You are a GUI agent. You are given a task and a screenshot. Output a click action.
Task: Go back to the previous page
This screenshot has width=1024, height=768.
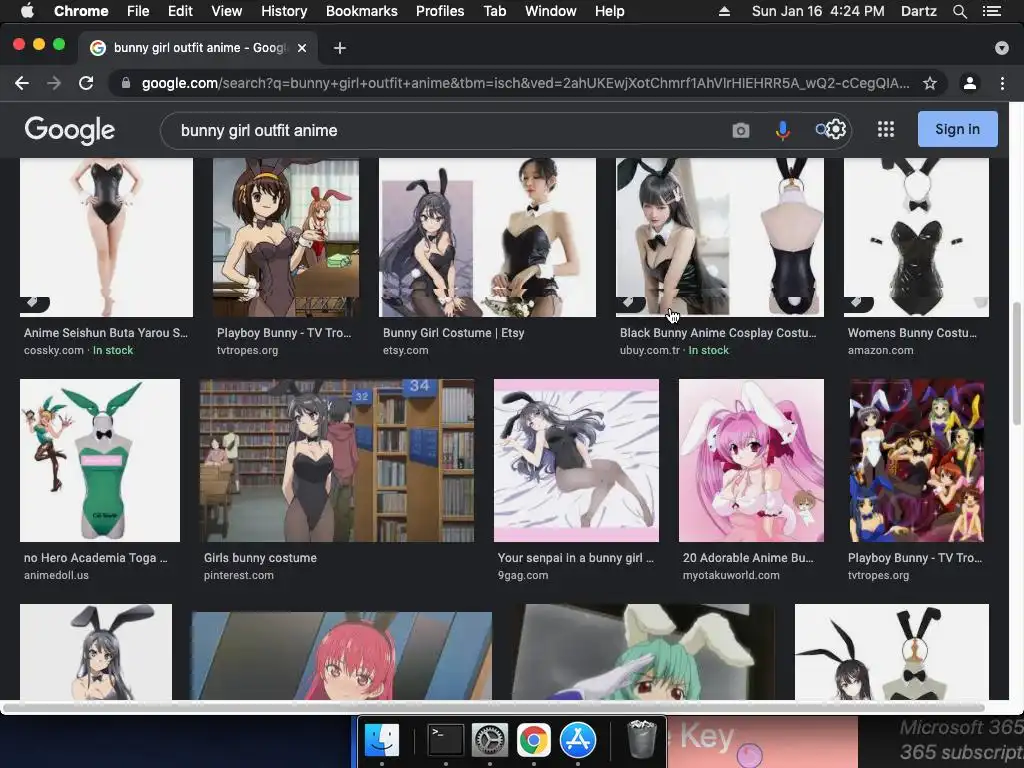point(22,83)
